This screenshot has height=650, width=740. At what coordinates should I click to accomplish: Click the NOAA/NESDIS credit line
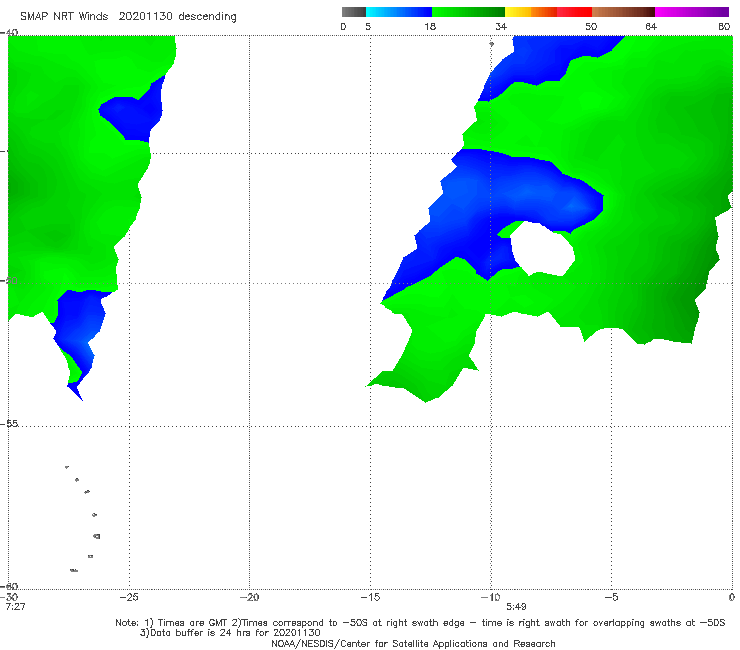tap(413, 643)
